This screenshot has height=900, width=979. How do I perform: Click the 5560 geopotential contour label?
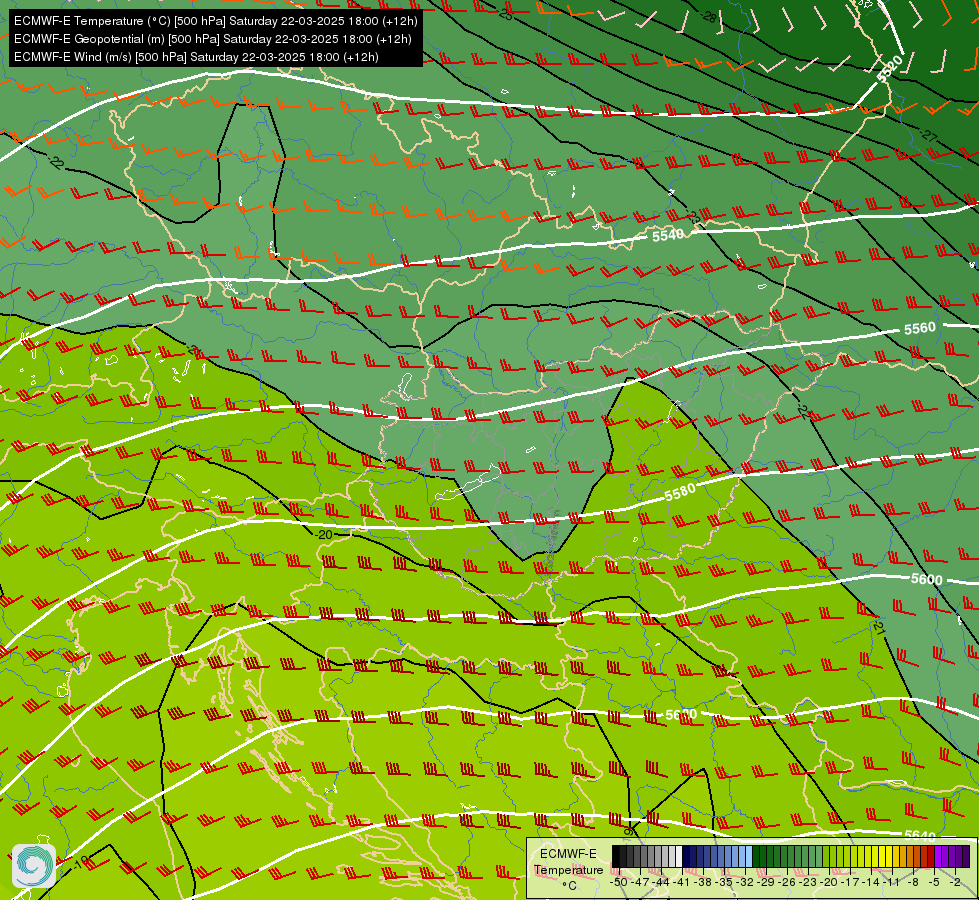[x=920, y=328]
